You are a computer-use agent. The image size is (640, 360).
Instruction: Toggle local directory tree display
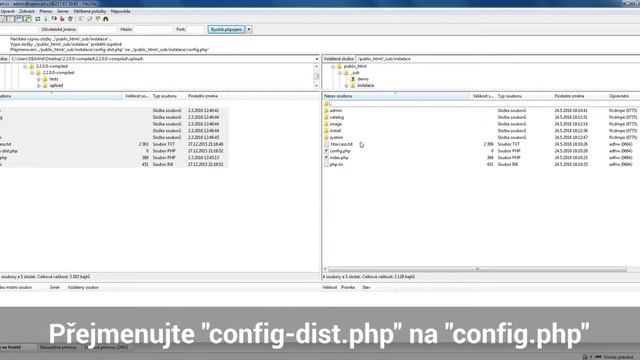point(10,19)
